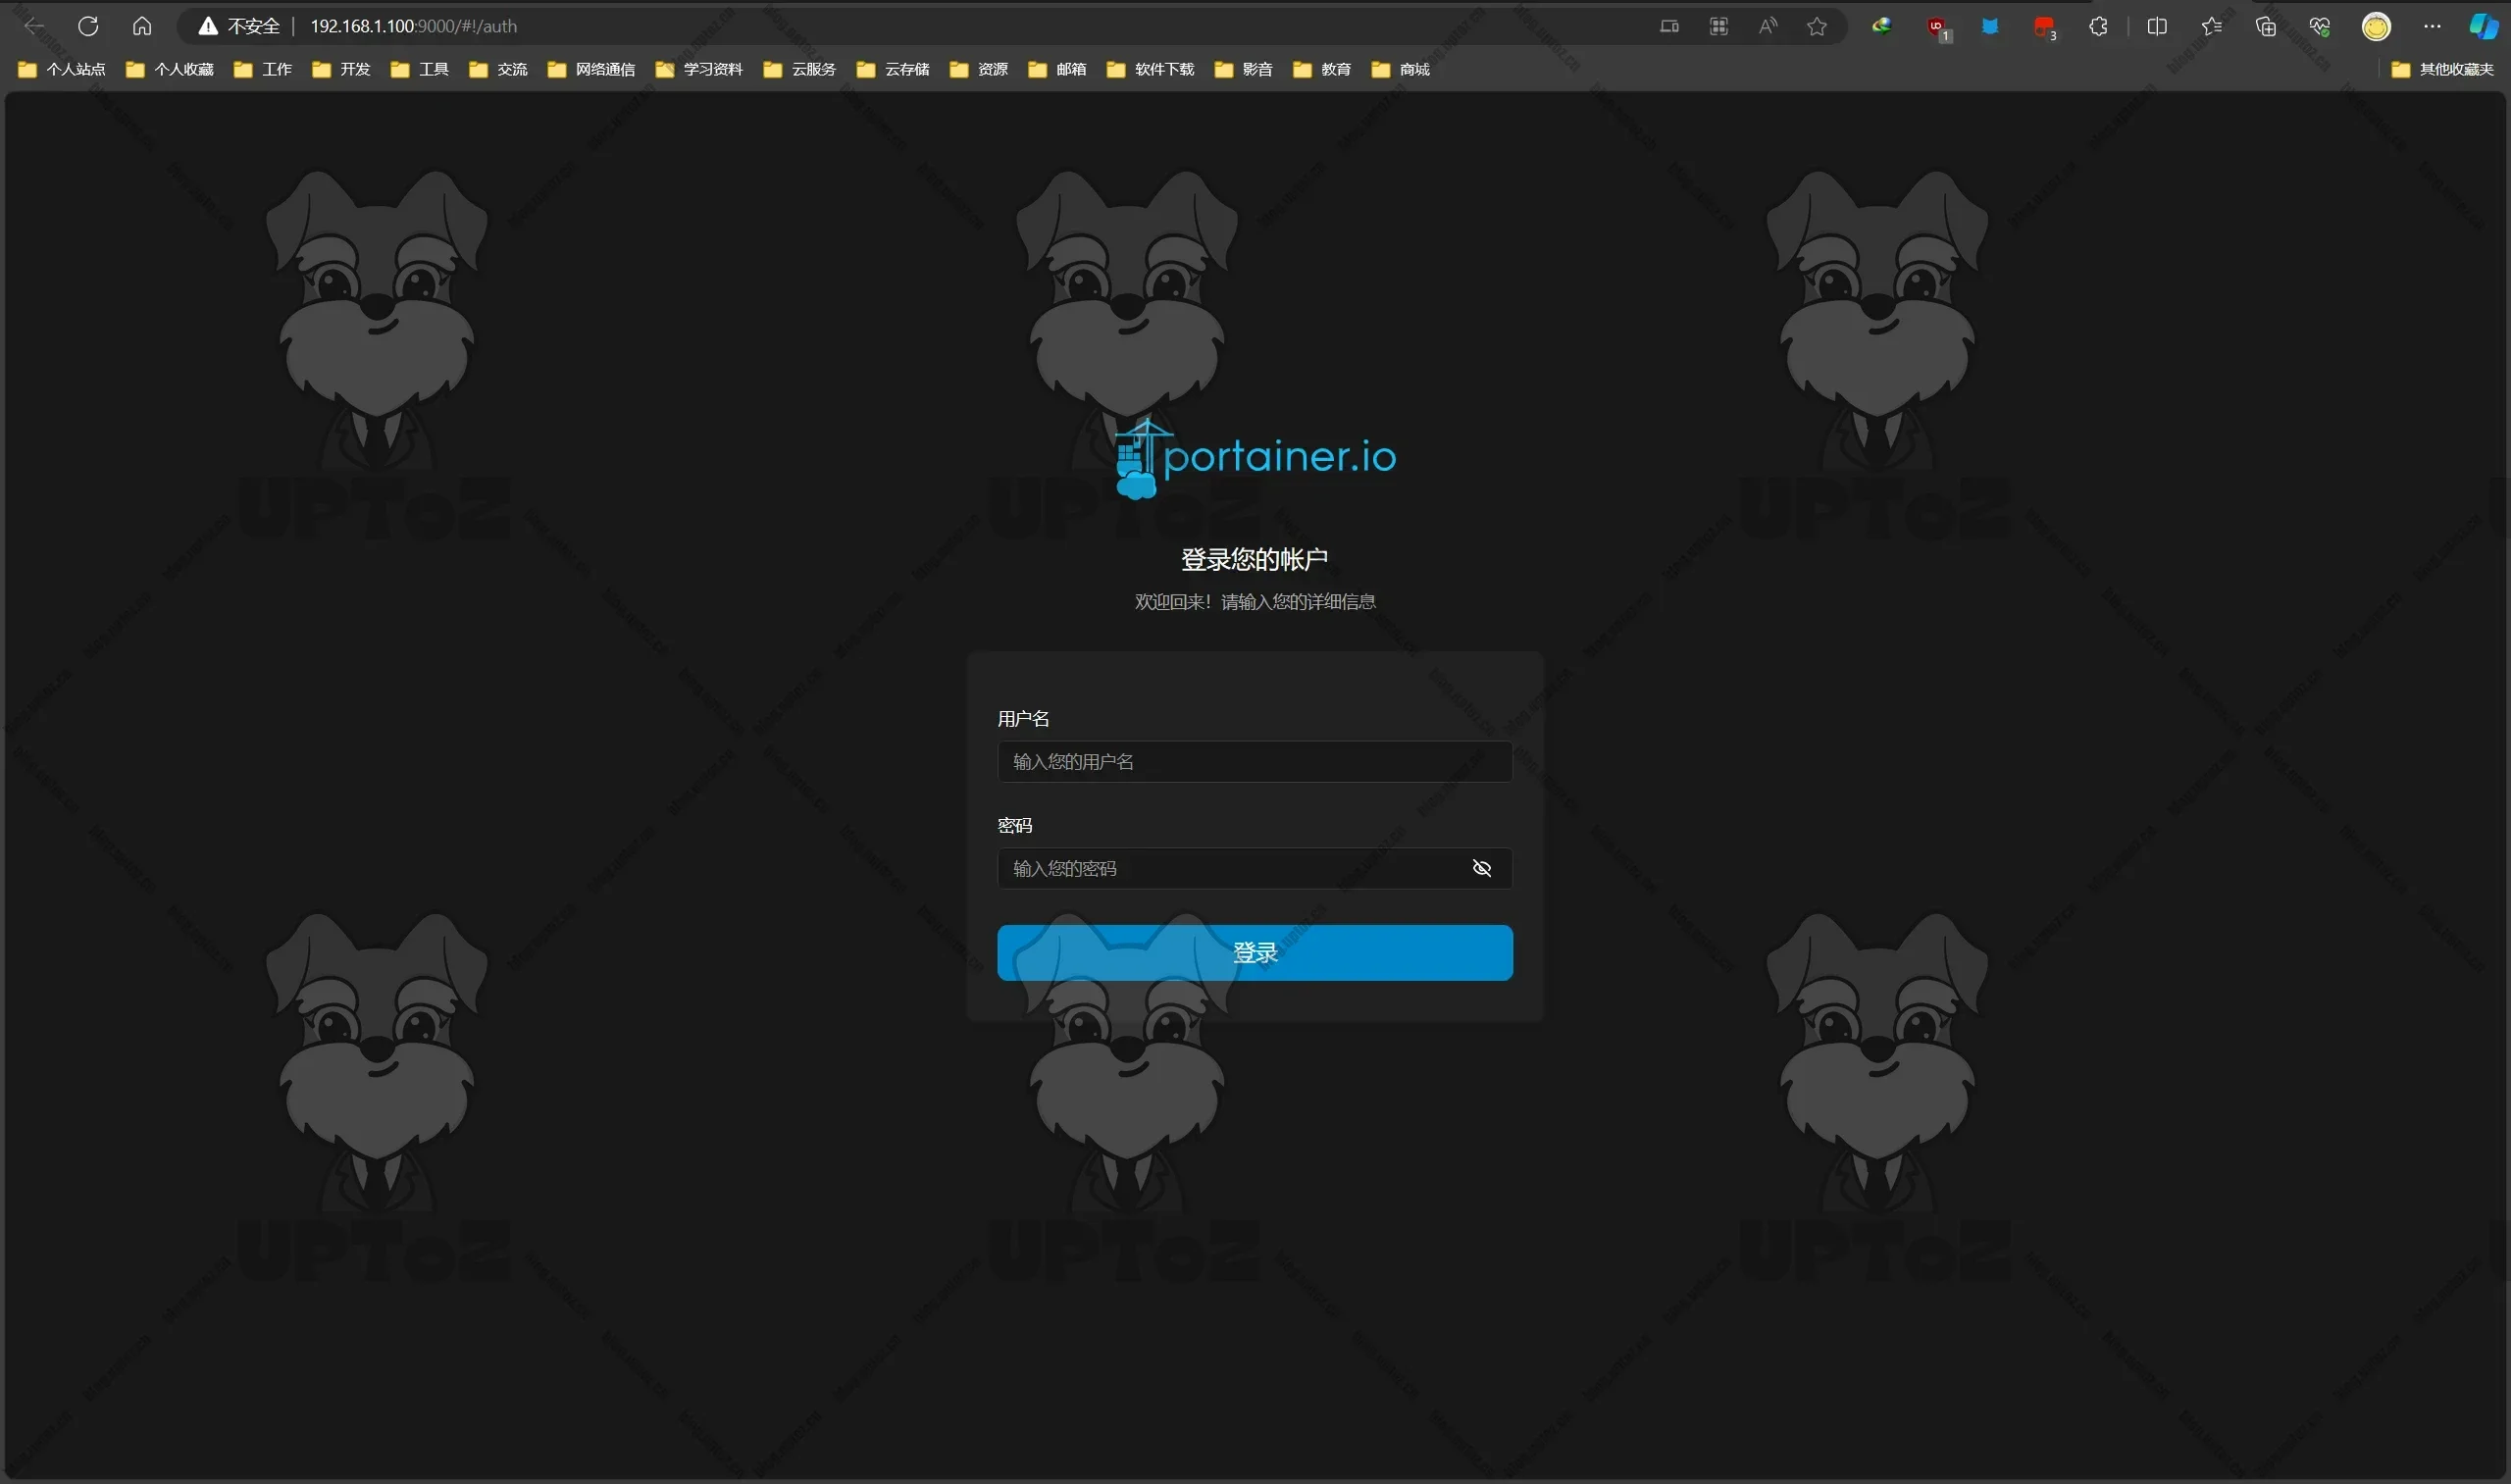Open the 商城 bookmark folder
Viewport: 2511px width, 1484px height.
coord(1400,69)
